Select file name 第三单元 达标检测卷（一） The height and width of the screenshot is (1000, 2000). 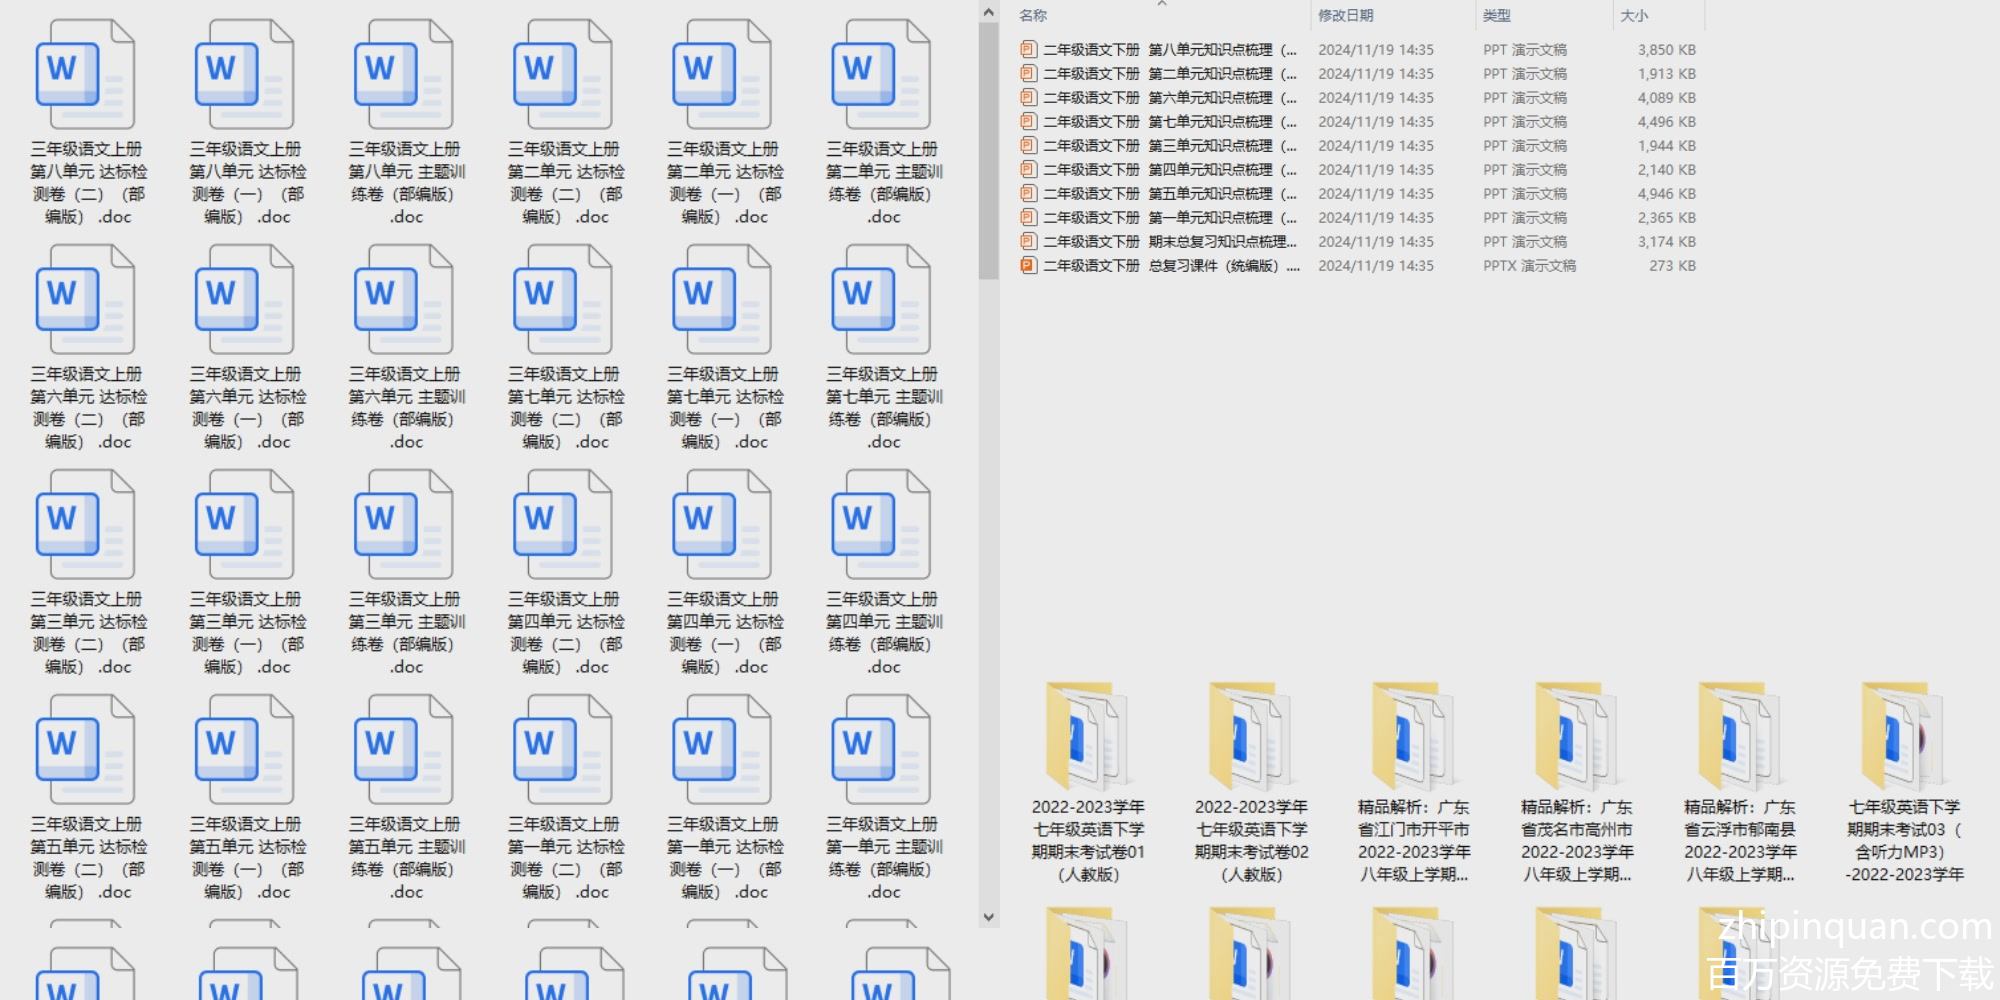click(x=247, y=632)
